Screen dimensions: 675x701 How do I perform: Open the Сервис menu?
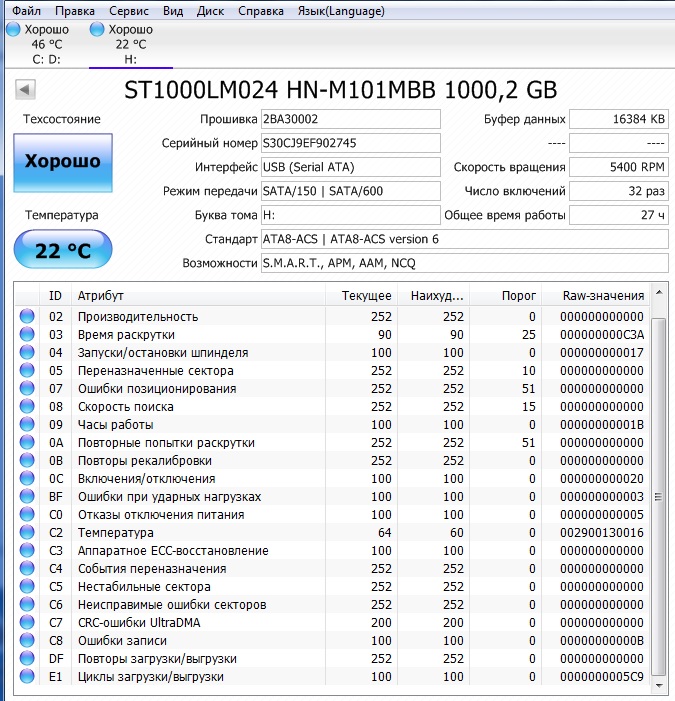click(129, 11)
